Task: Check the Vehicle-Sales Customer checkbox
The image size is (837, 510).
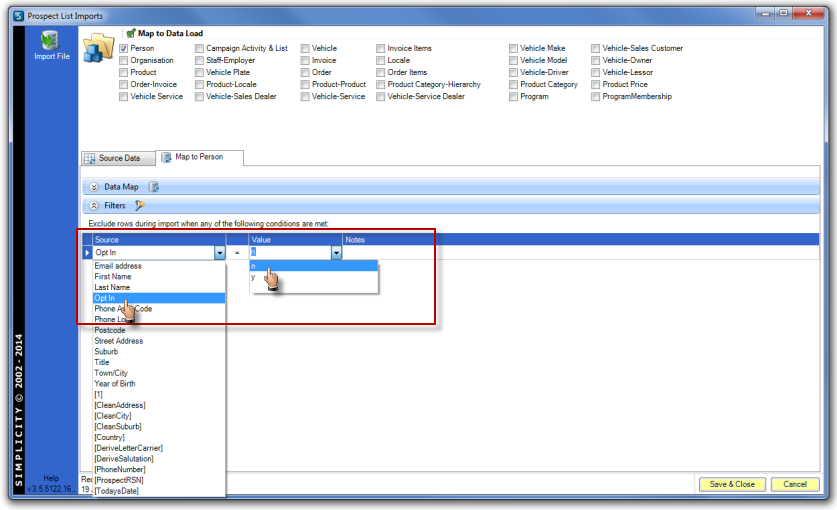Action: [x=596, y=49]
